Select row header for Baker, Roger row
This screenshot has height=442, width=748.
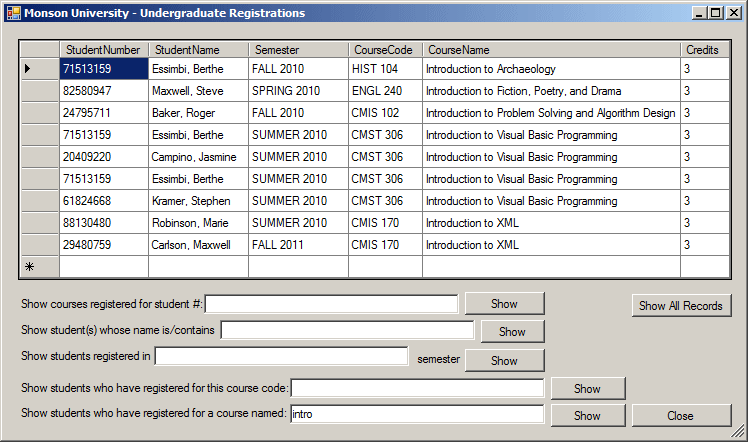tap(40, 113)
